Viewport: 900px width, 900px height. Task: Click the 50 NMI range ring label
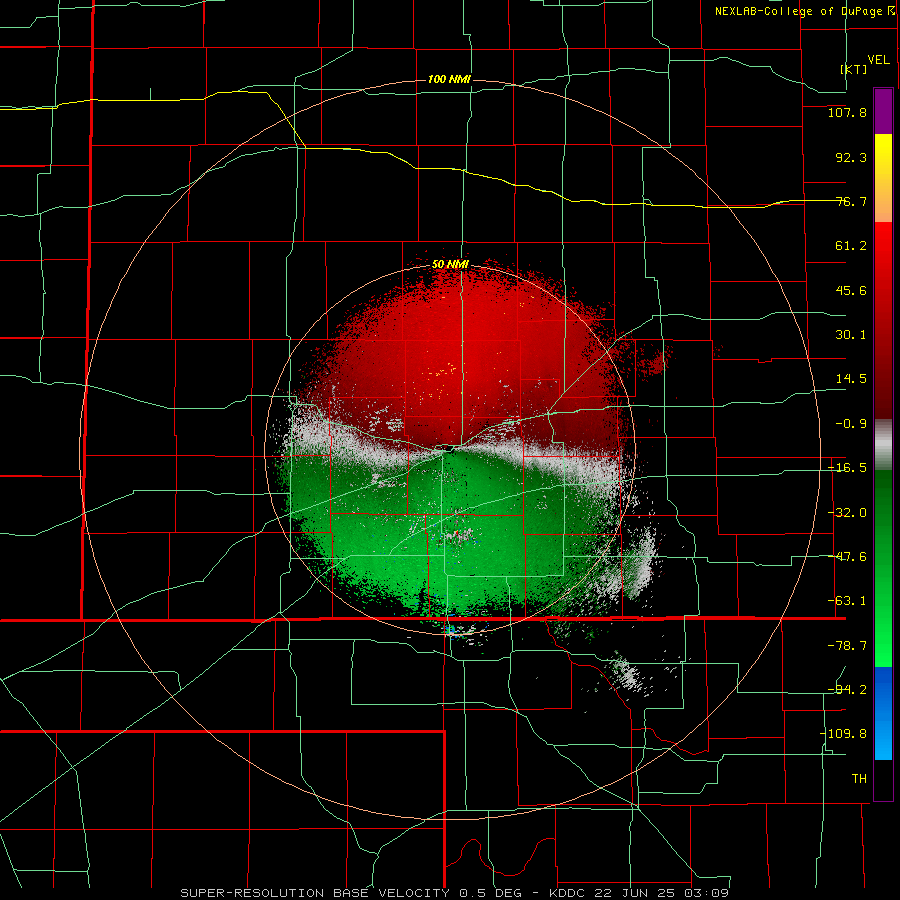point(451,265)
